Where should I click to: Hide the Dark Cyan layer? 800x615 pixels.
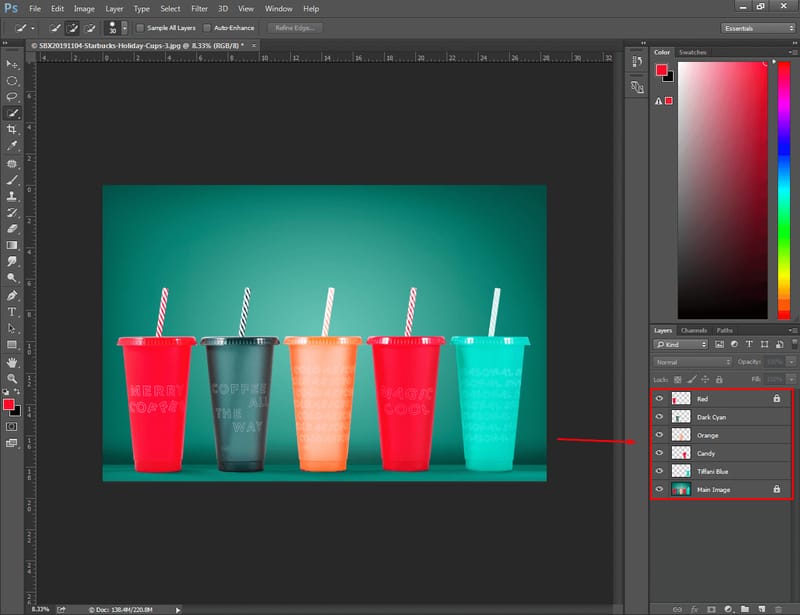point(659,417)
